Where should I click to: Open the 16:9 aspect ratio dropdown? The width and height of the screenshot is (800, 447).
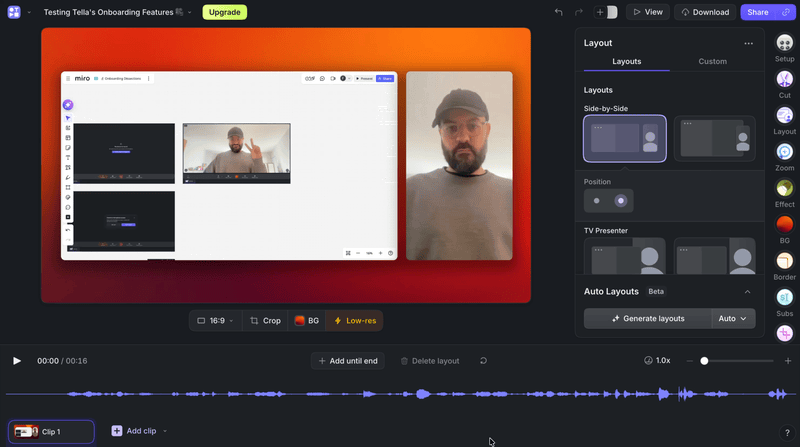(215, 320)
